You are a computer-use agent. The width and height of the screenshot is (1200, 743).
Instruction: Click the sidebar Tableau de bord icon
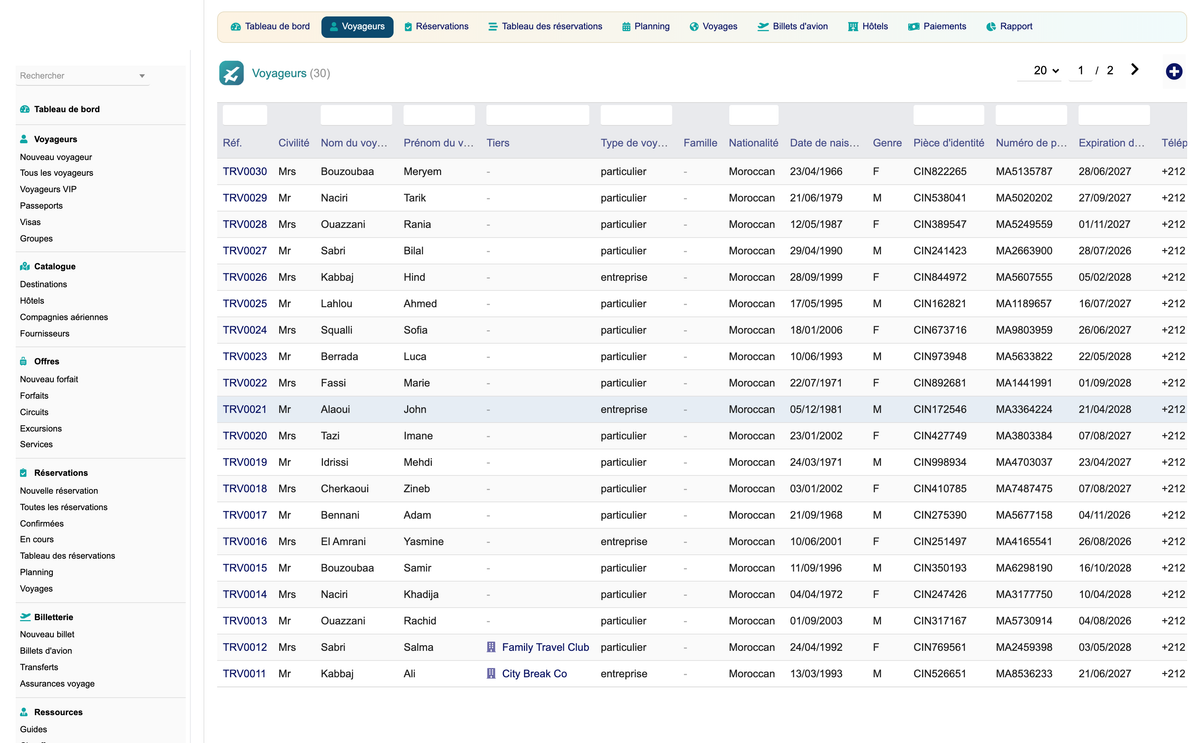pyautogui.click(x=25, y=109)
